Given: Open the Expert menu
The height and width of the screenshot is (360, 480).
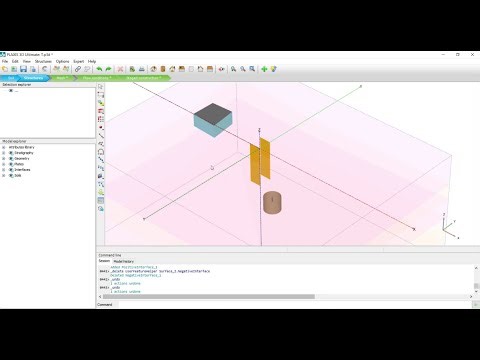Looking at the screenshot, I should 79,61.
